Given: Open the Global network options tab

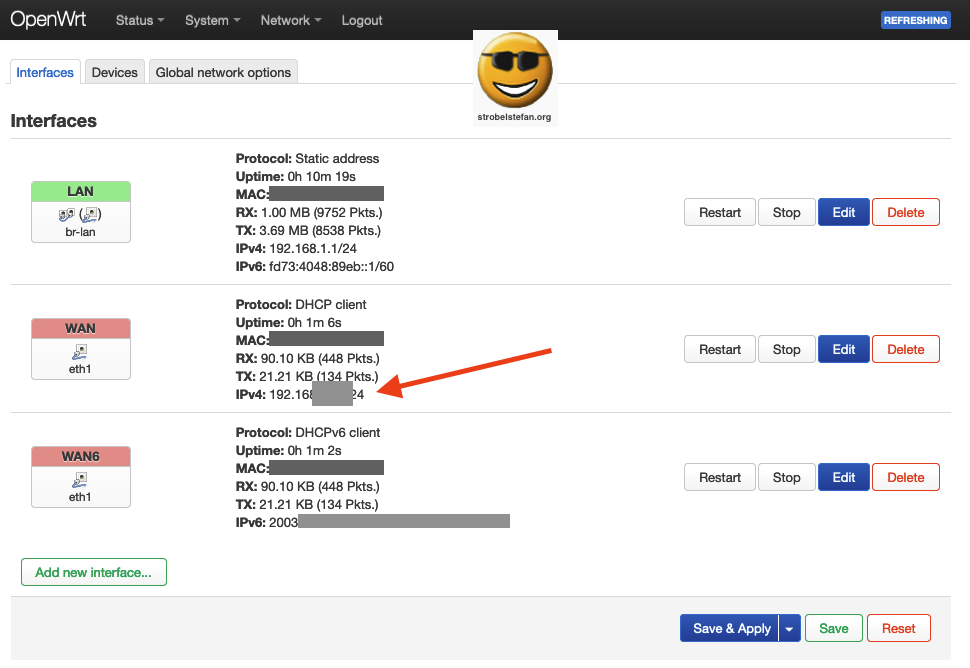Looking at the screenshot, I should coord(223,72).
